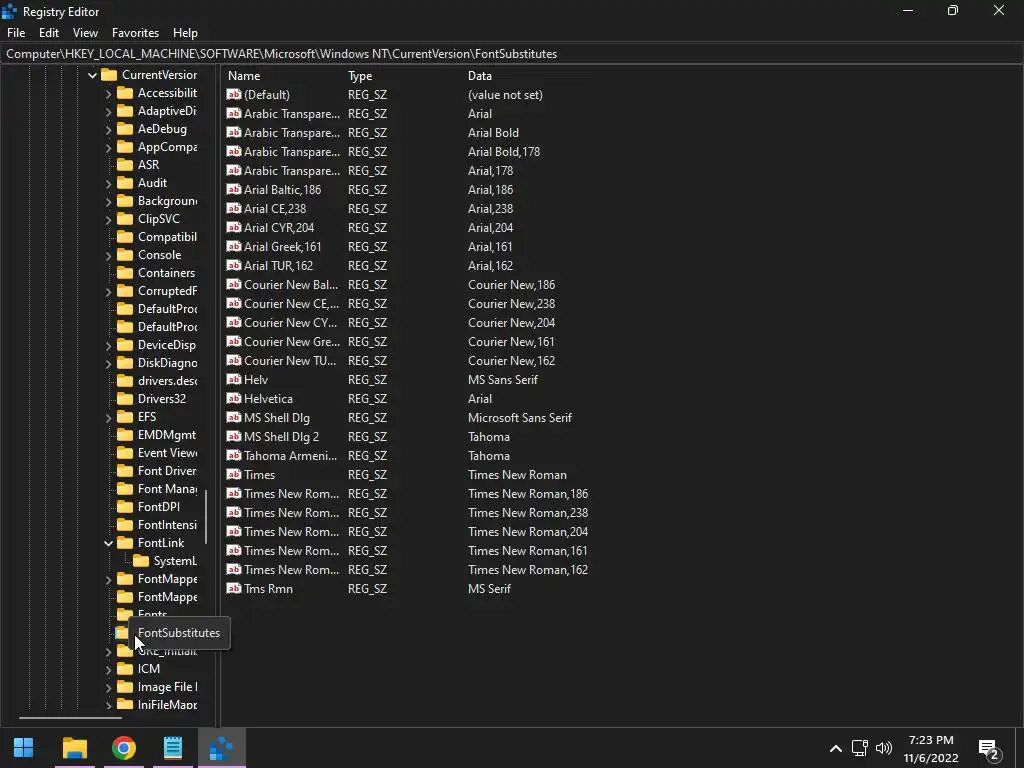Screen dimensions: 1024x768
Task: Expand the Audit key
Action: coord(108,184)
